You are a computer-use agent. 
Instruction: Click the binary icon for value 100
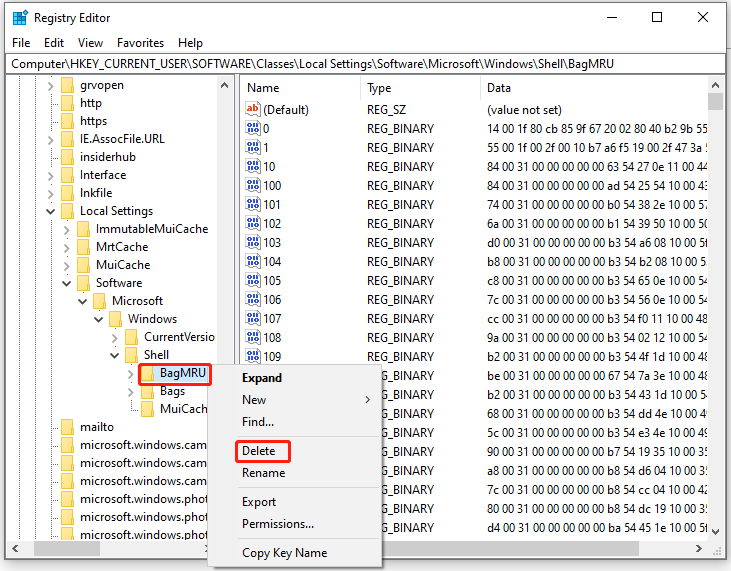tap(253, 185)
